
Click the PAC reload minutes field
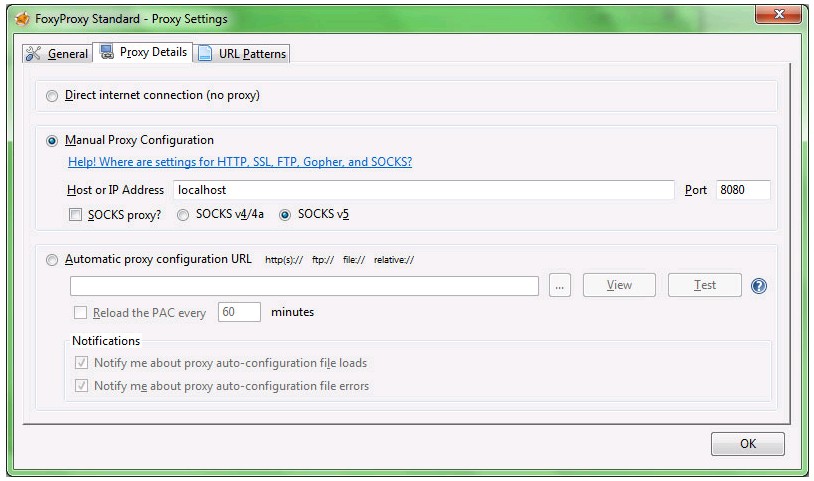[x=239, y=312]
